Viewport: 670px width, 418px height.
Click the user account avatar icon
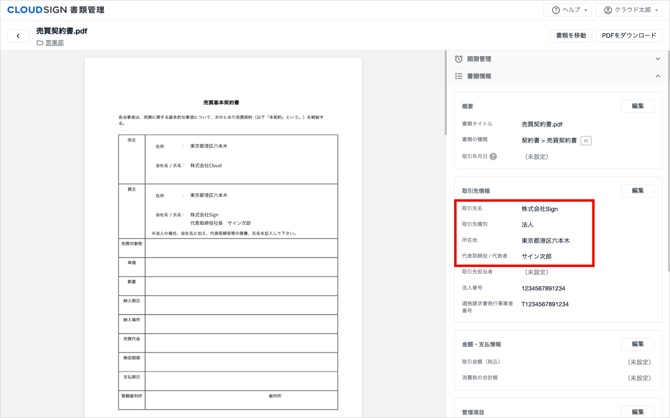click(608, 10)
